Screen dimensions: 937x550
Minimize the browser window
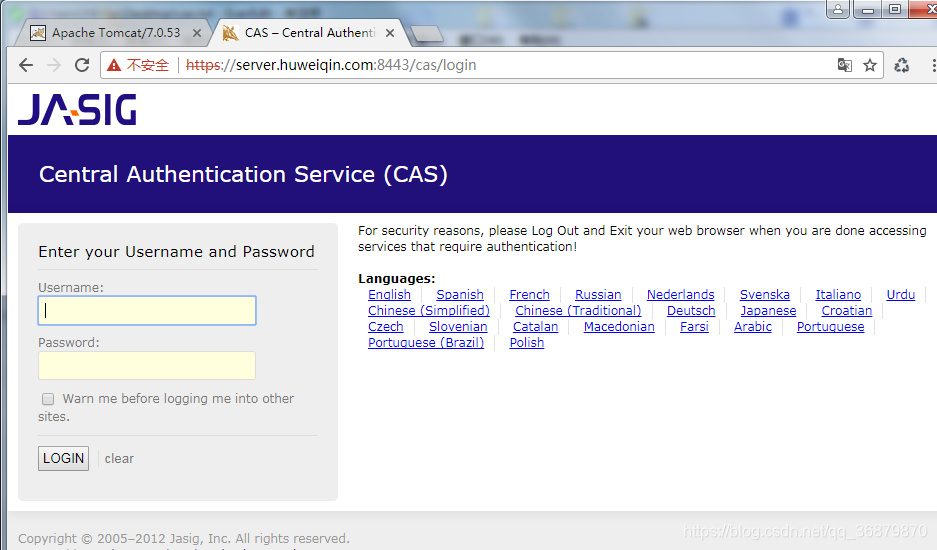pyautogui.click(x=868, y=9)
